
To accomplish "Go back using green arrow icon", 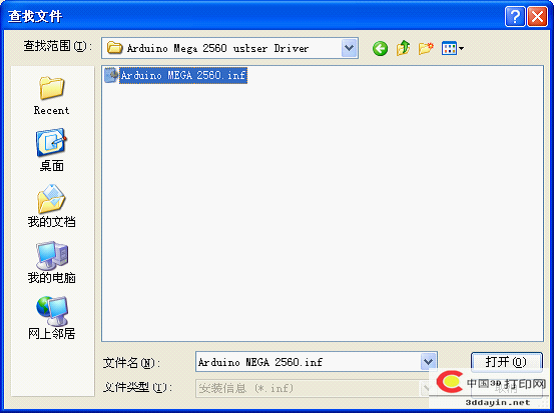I will [380, 48].
